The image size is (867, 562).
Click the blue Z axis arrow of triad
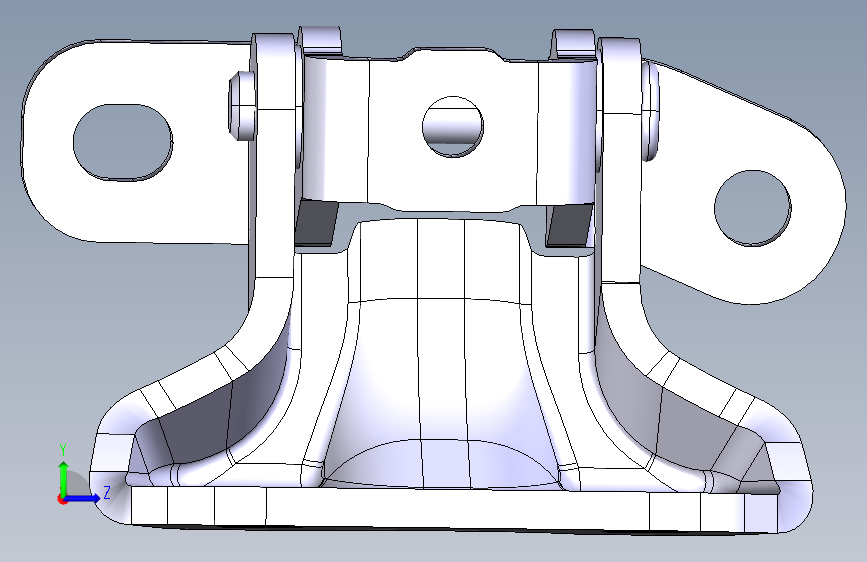point(83,498)
